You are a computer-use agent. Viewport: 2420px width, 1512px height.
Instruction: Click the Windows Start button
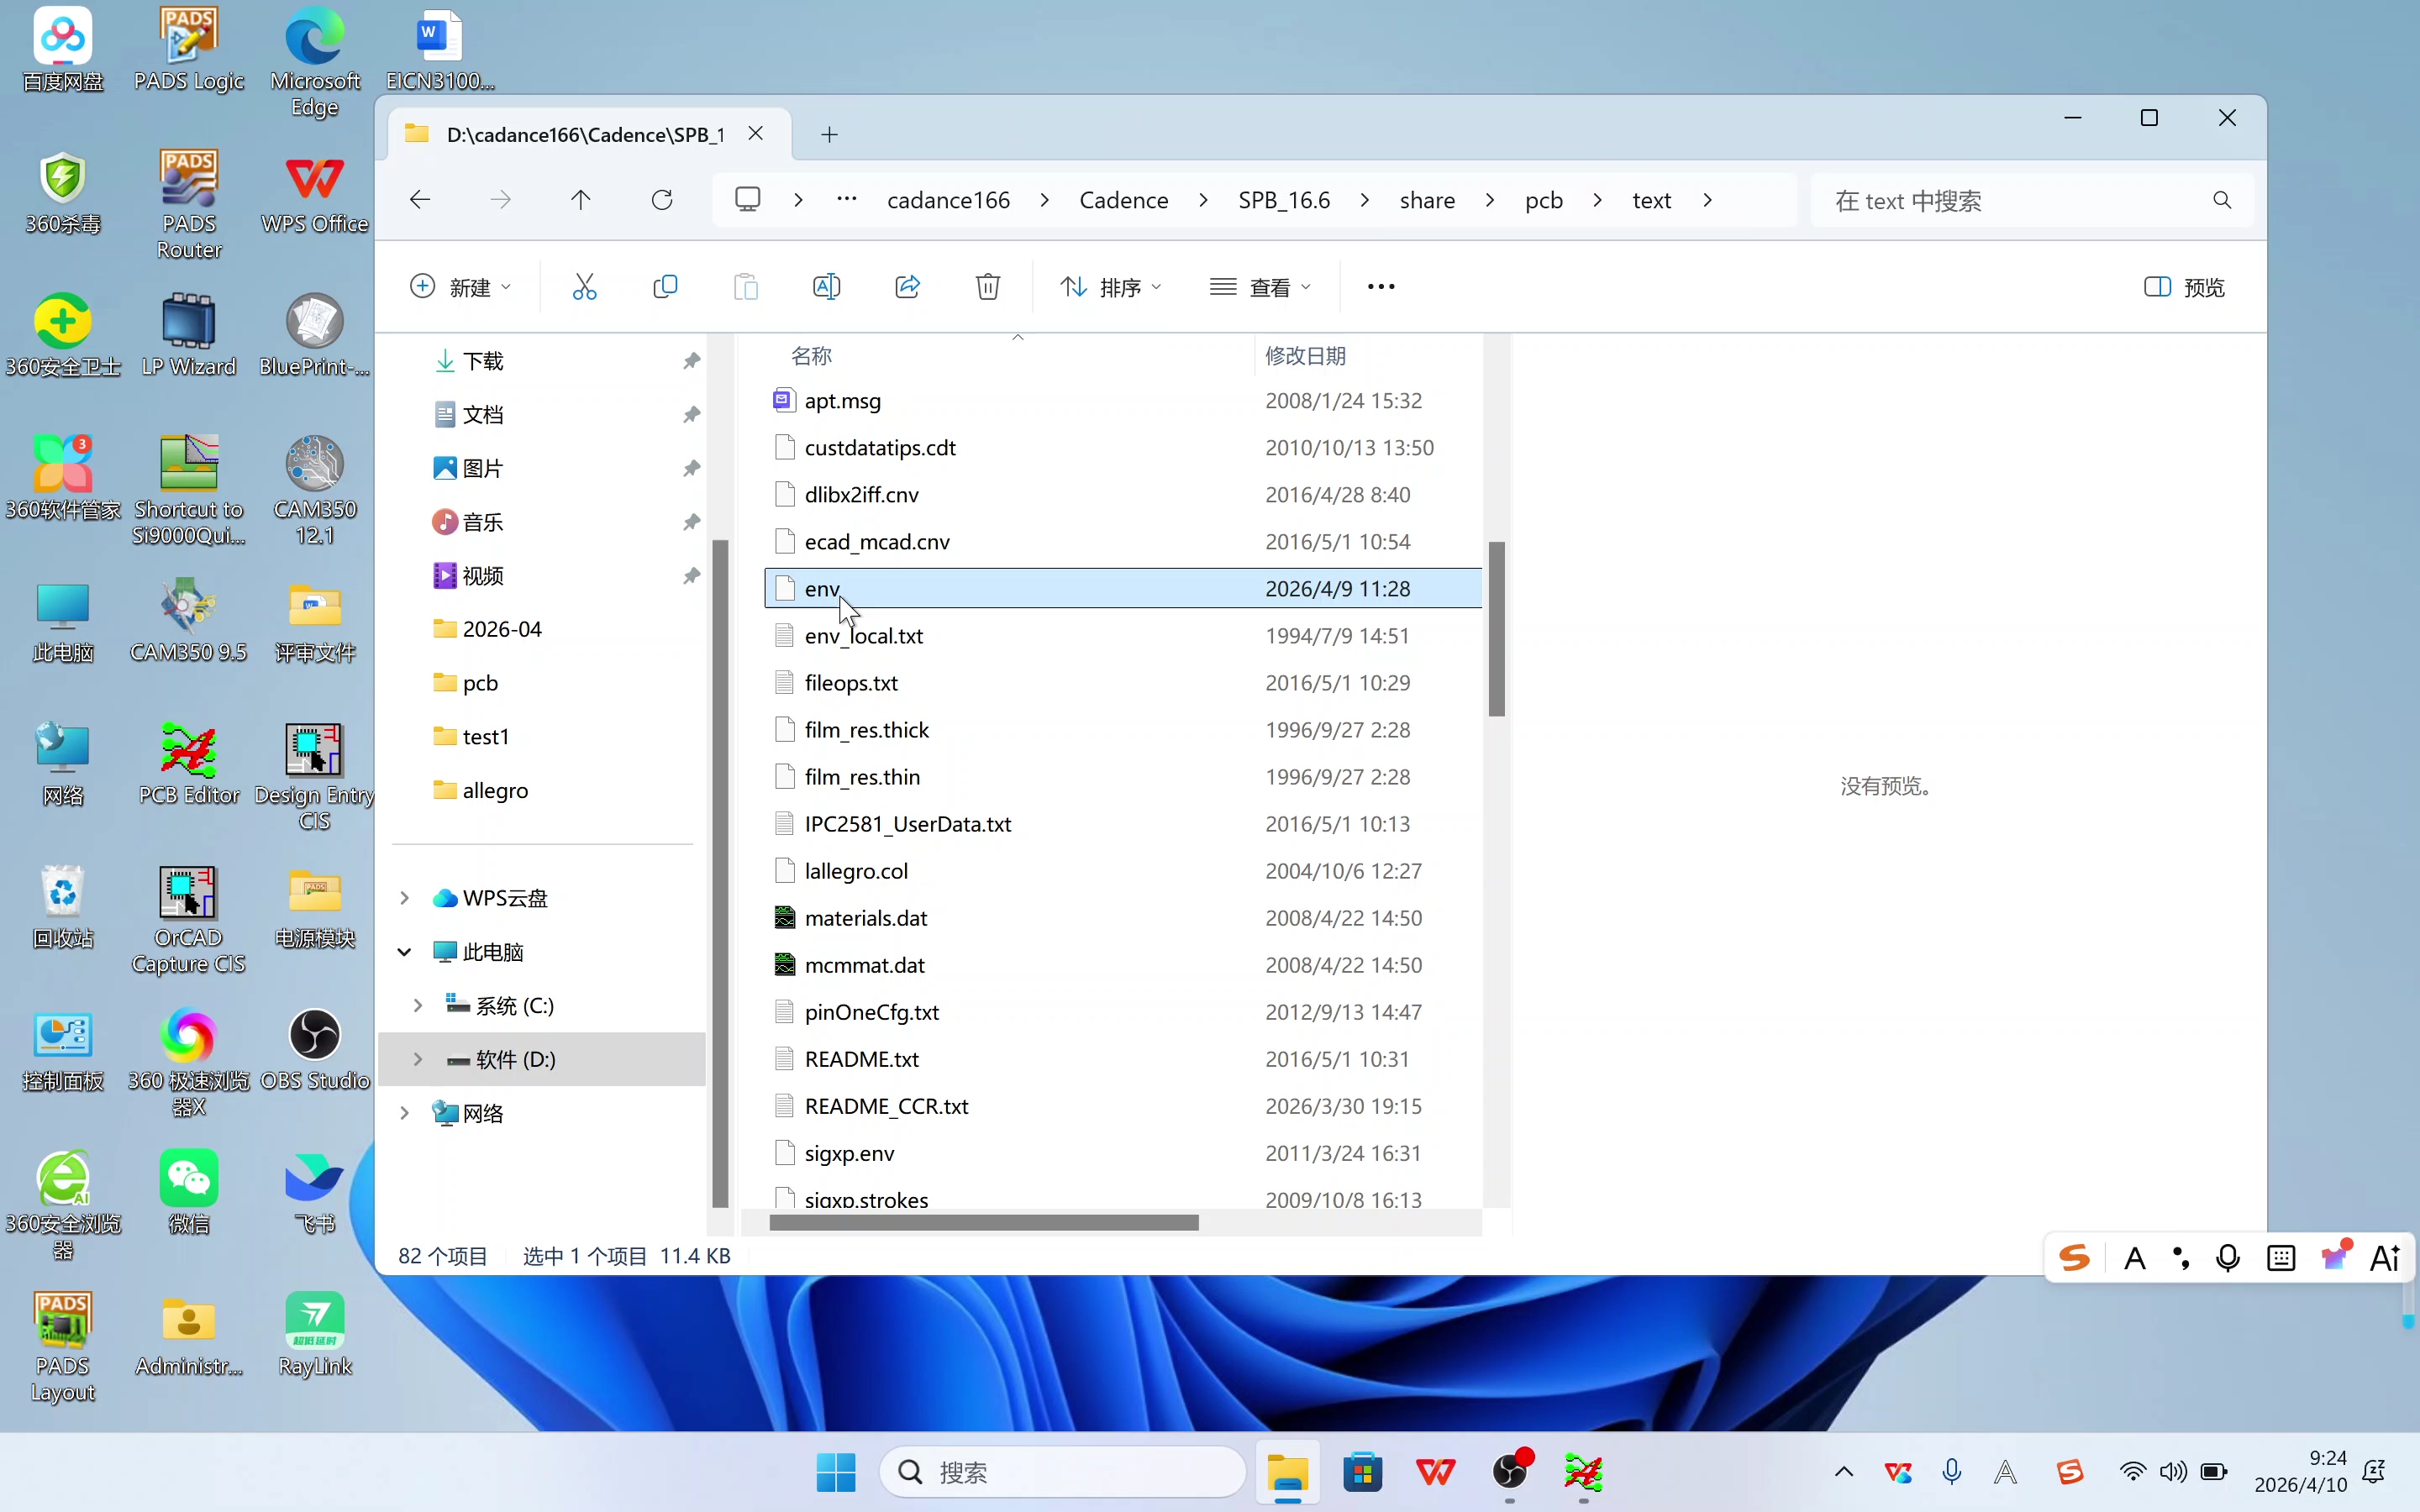[836, 1472]
